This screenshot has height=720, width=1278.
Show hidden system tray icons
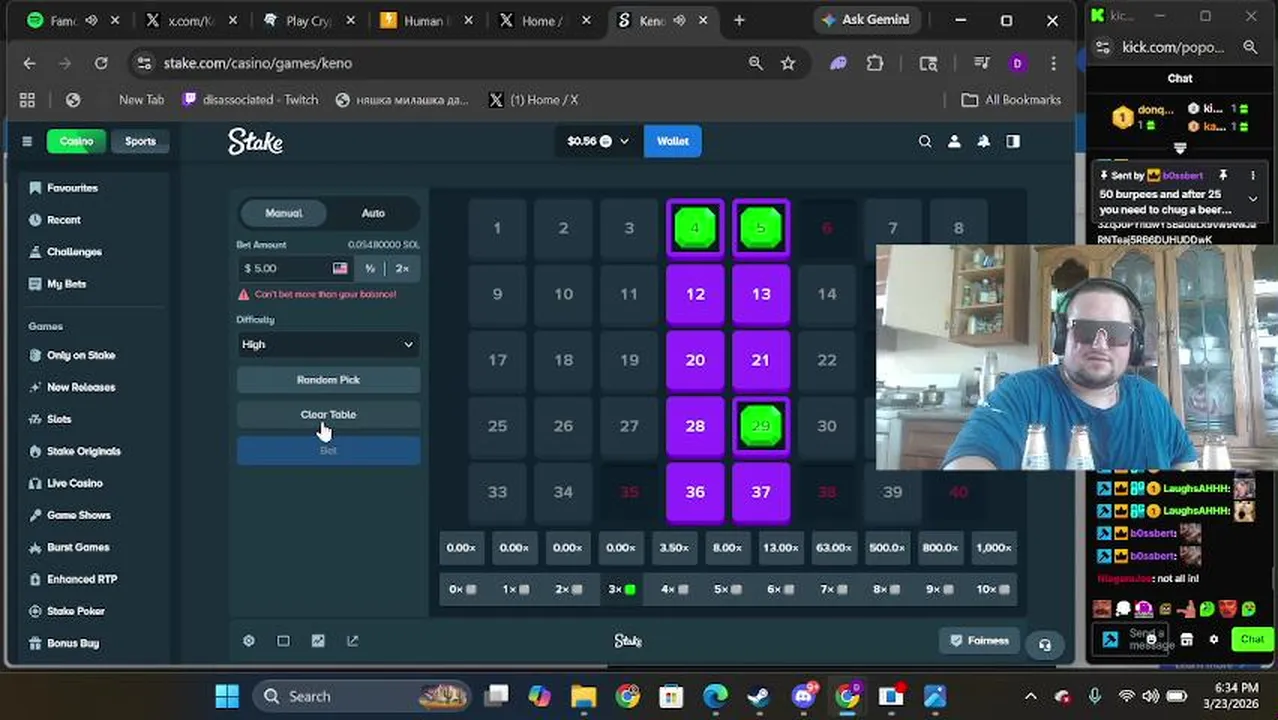coord(1031,696)
